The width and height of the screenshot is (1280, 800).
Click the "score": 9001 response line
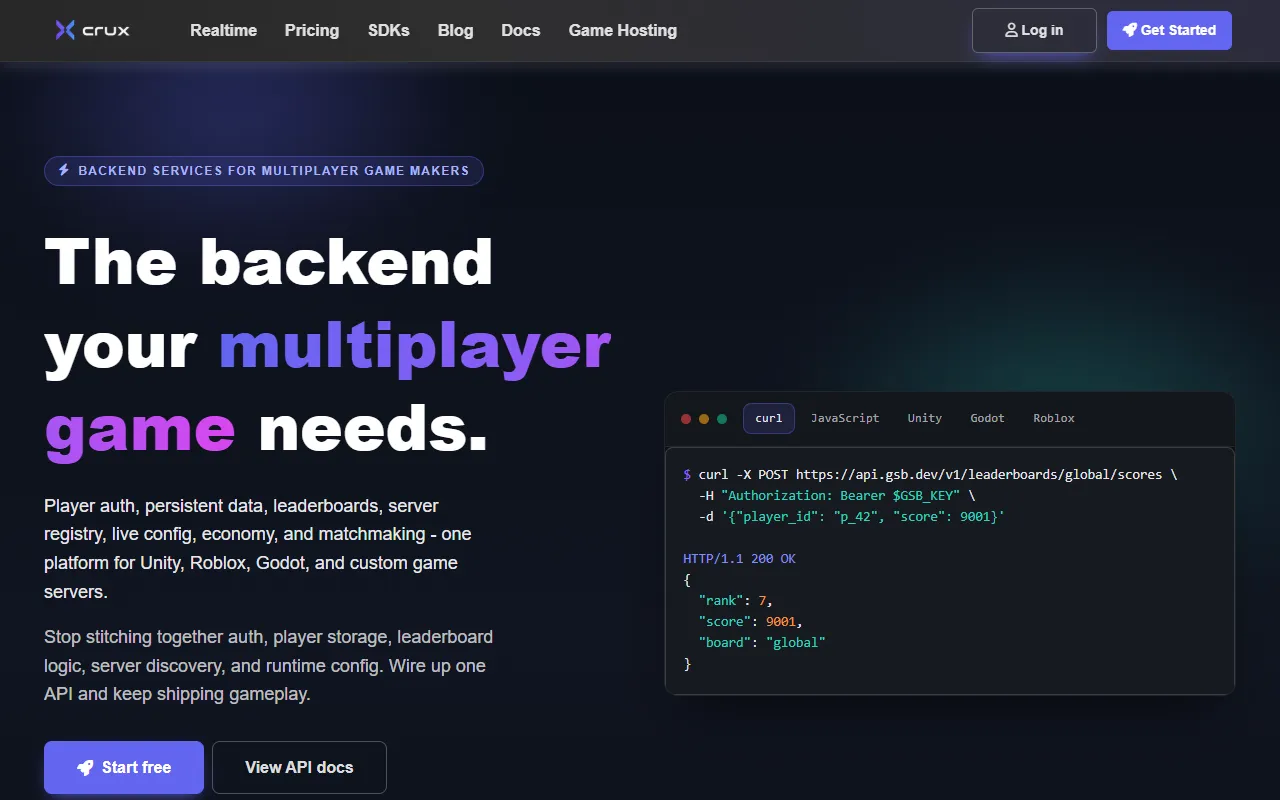pyautogui.click(x=750, y=622)
